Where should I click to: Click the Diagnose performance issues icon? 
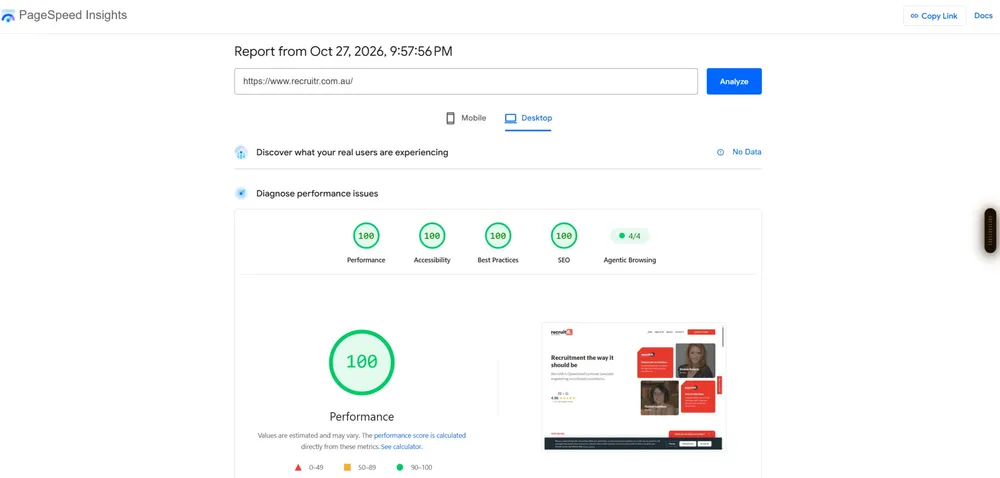pyautogui.click(x=241, y=193)
